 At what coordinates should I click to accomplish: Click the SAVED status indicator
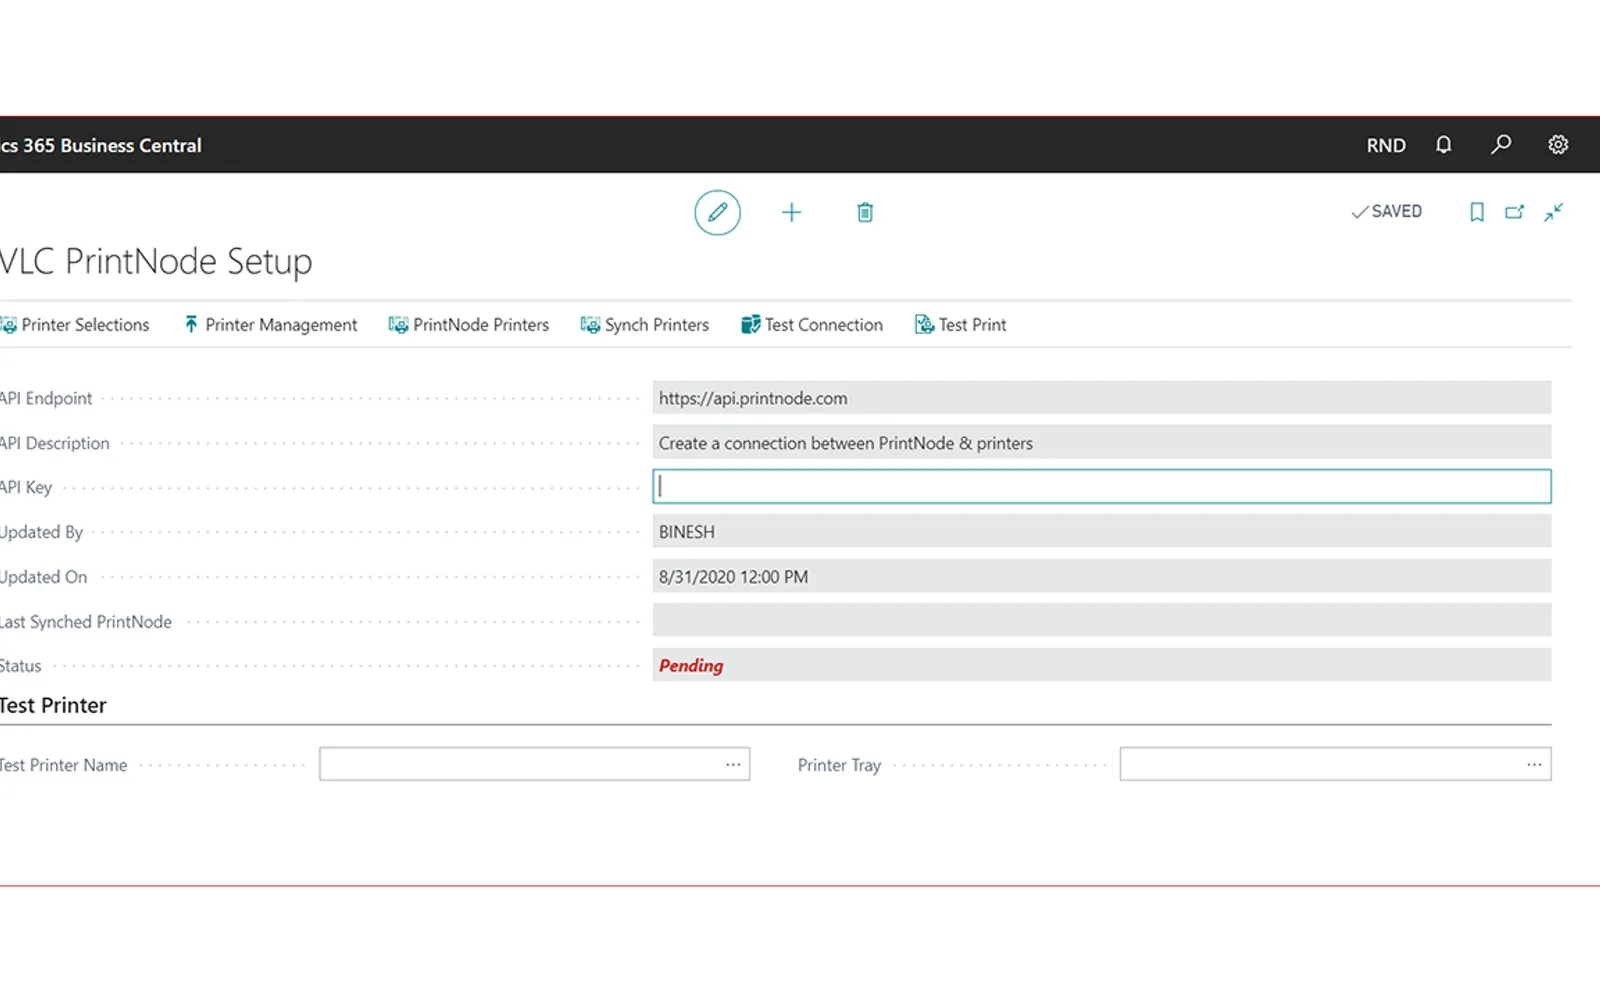(1386, 211)
